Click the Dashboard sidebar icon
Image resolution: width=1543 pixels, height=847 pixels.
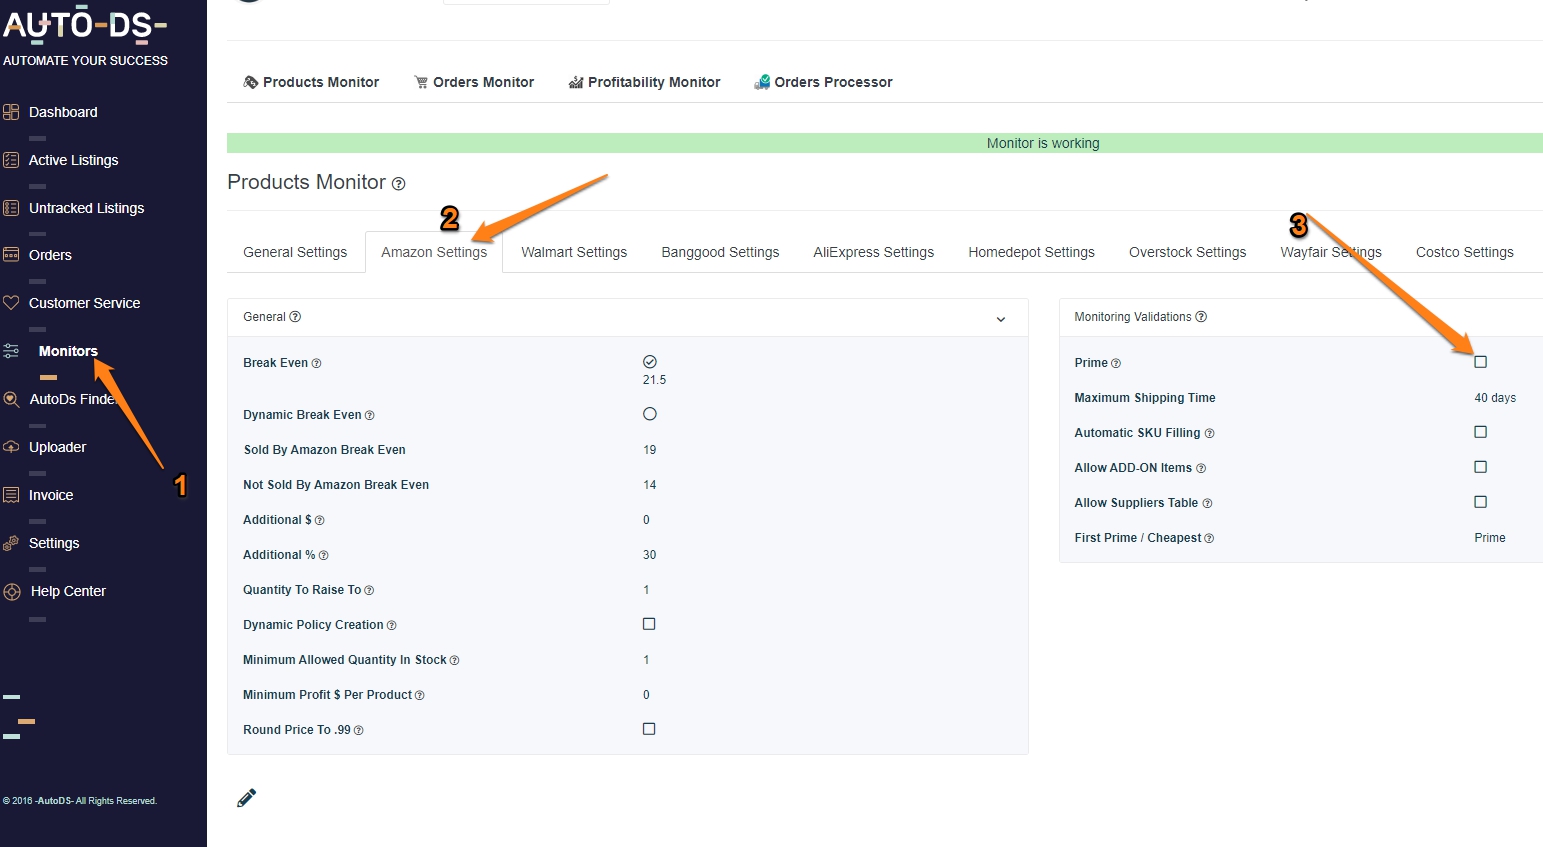pos(11,112)
